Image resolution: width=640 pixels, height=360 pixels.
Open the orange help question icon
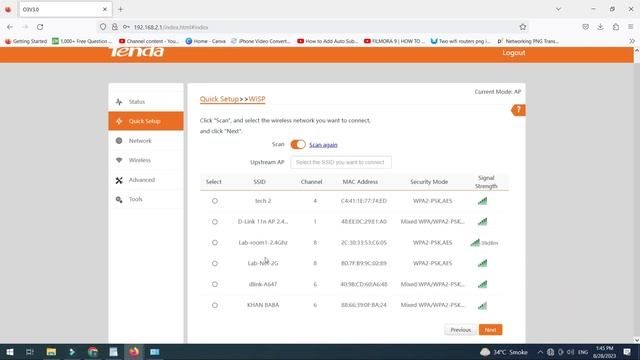(x=518, y=110)
